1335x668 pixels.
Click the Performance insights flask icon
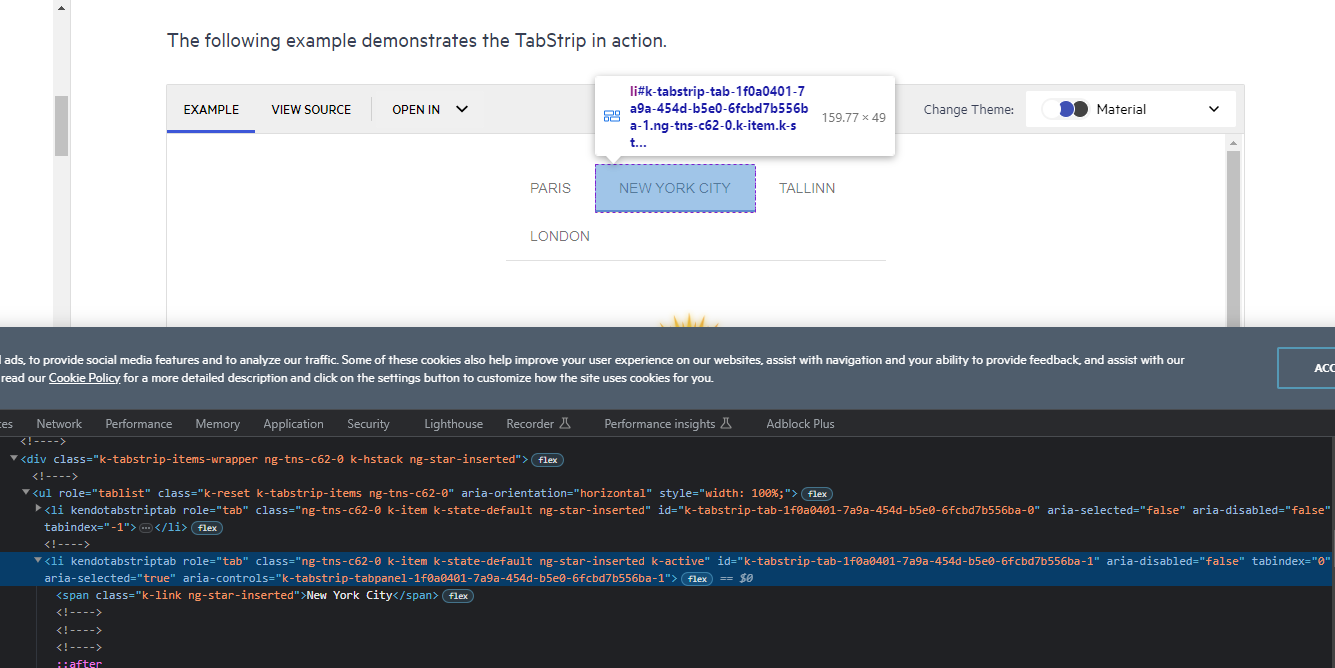coord(726,424)
